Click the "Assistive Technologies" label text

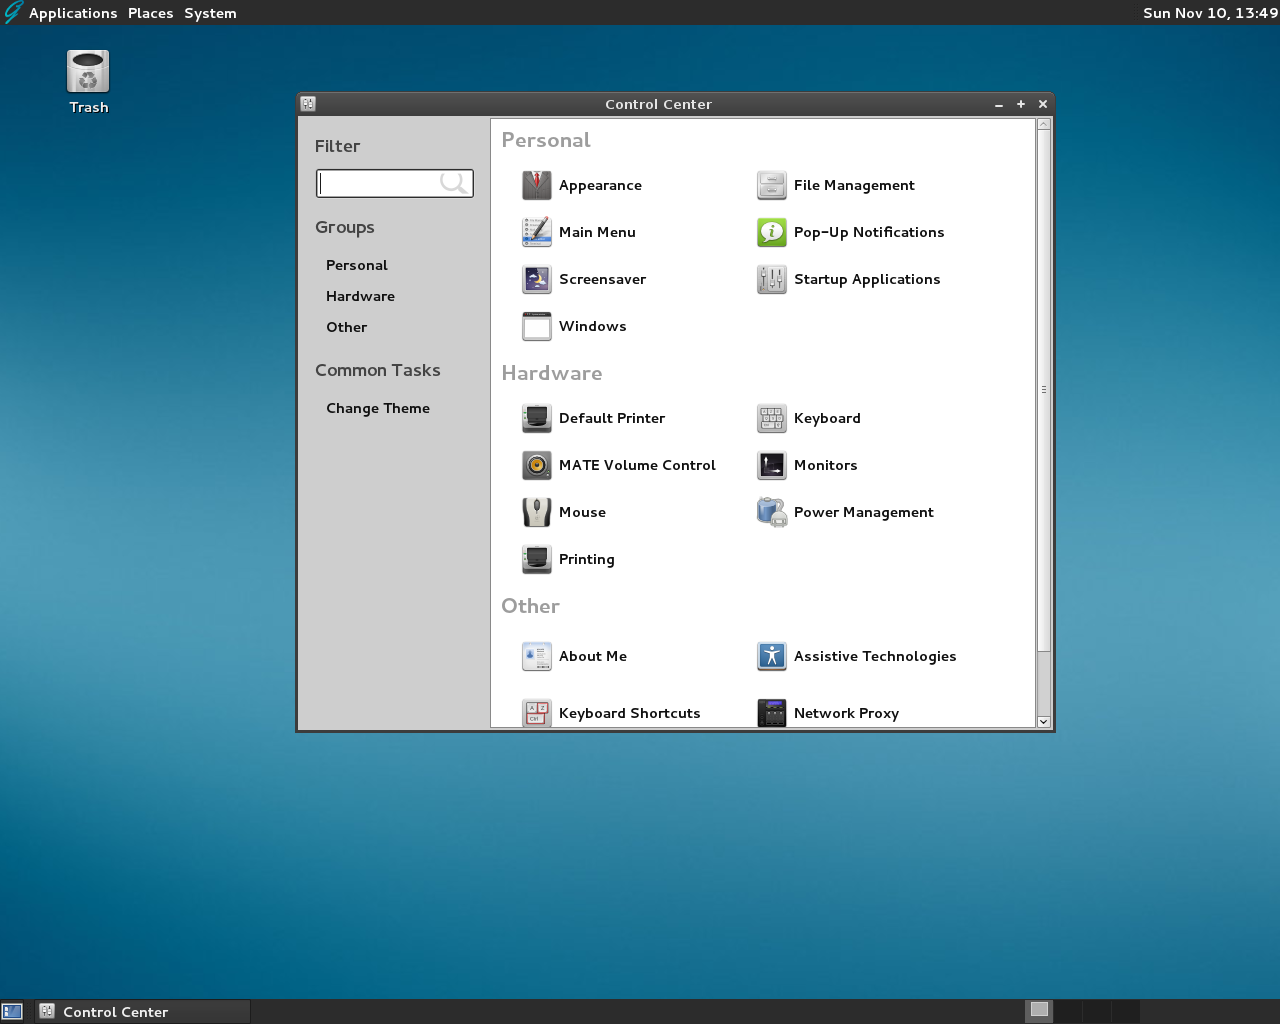click(x=875, y=656)
